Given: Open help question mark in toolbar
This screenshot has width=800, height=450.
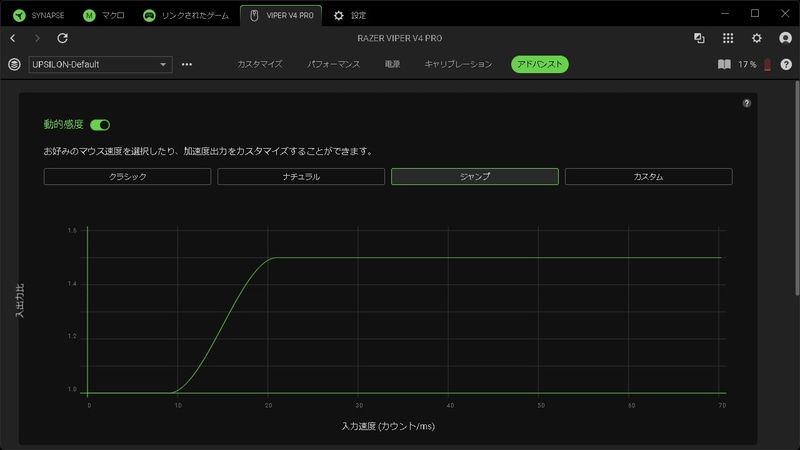Looking at the screenshot, I should [786, 64].
